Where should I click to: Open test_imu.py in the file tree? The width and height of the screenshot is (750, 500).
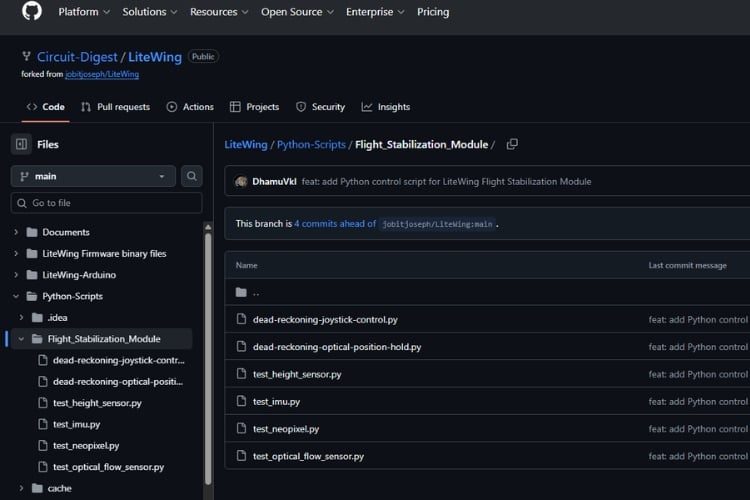tap(77, 424)
